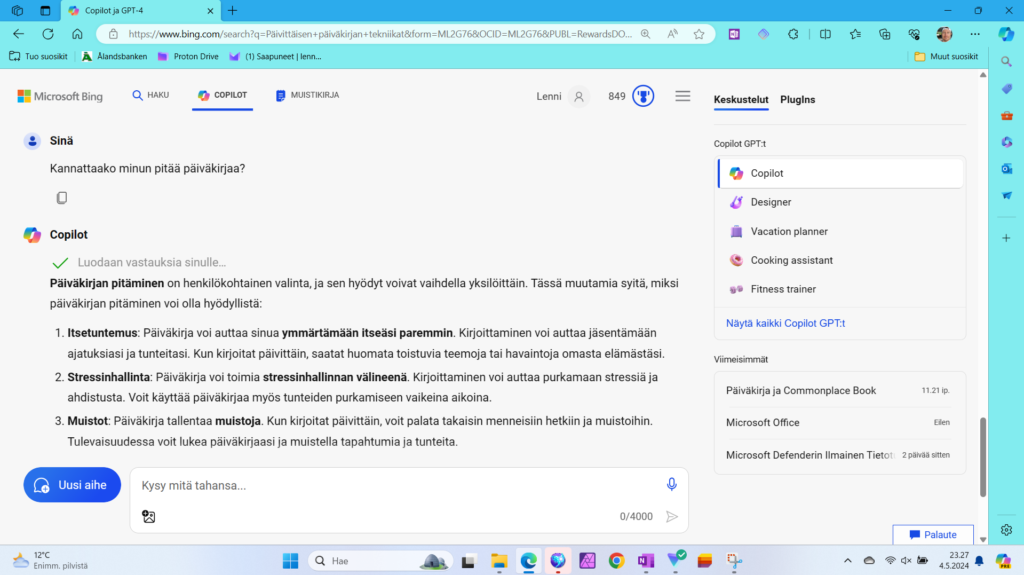Open Google Chrome from the taskbar
The height and width of the screenshot is (575, 1024).
click(x=616, y=561)
